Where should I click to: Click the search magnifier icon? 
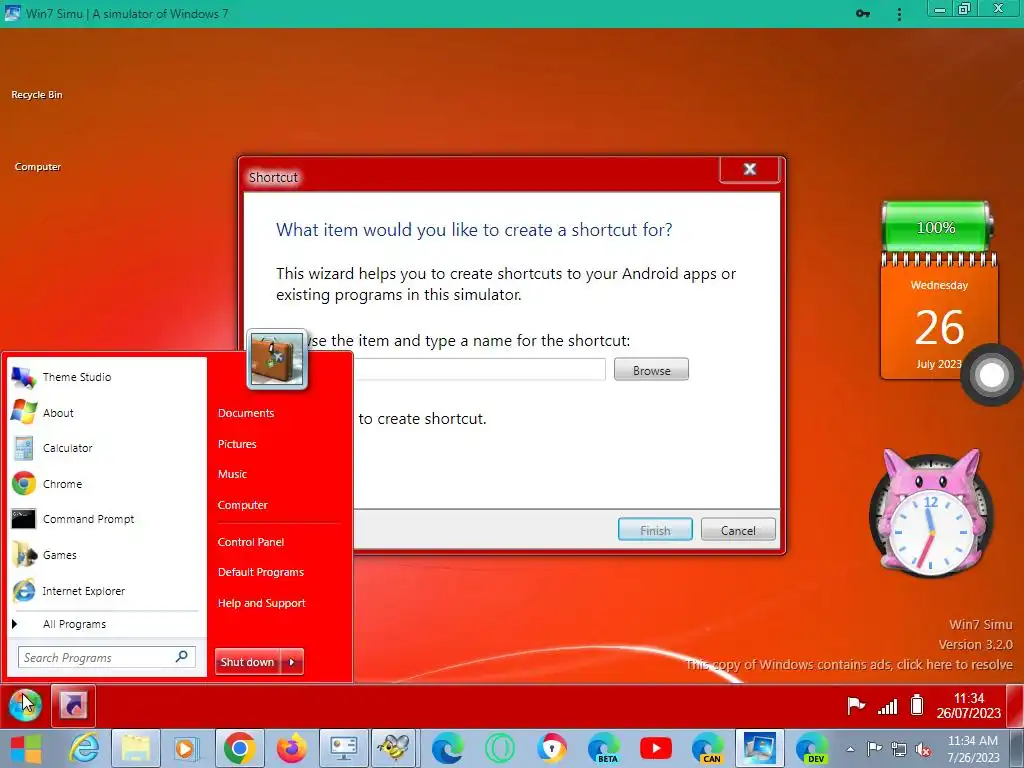(x=182, y=657)
